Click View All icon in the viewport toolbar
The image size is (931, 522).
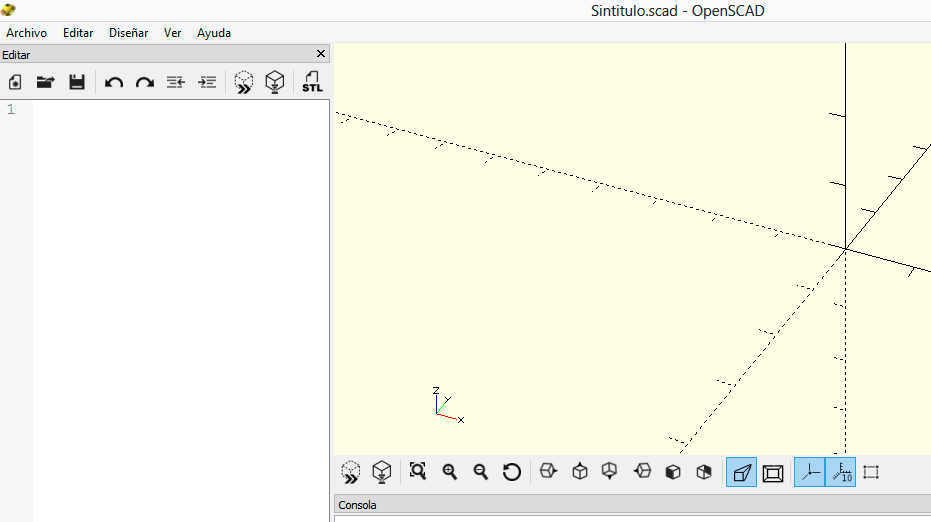[x=418, y=471]
